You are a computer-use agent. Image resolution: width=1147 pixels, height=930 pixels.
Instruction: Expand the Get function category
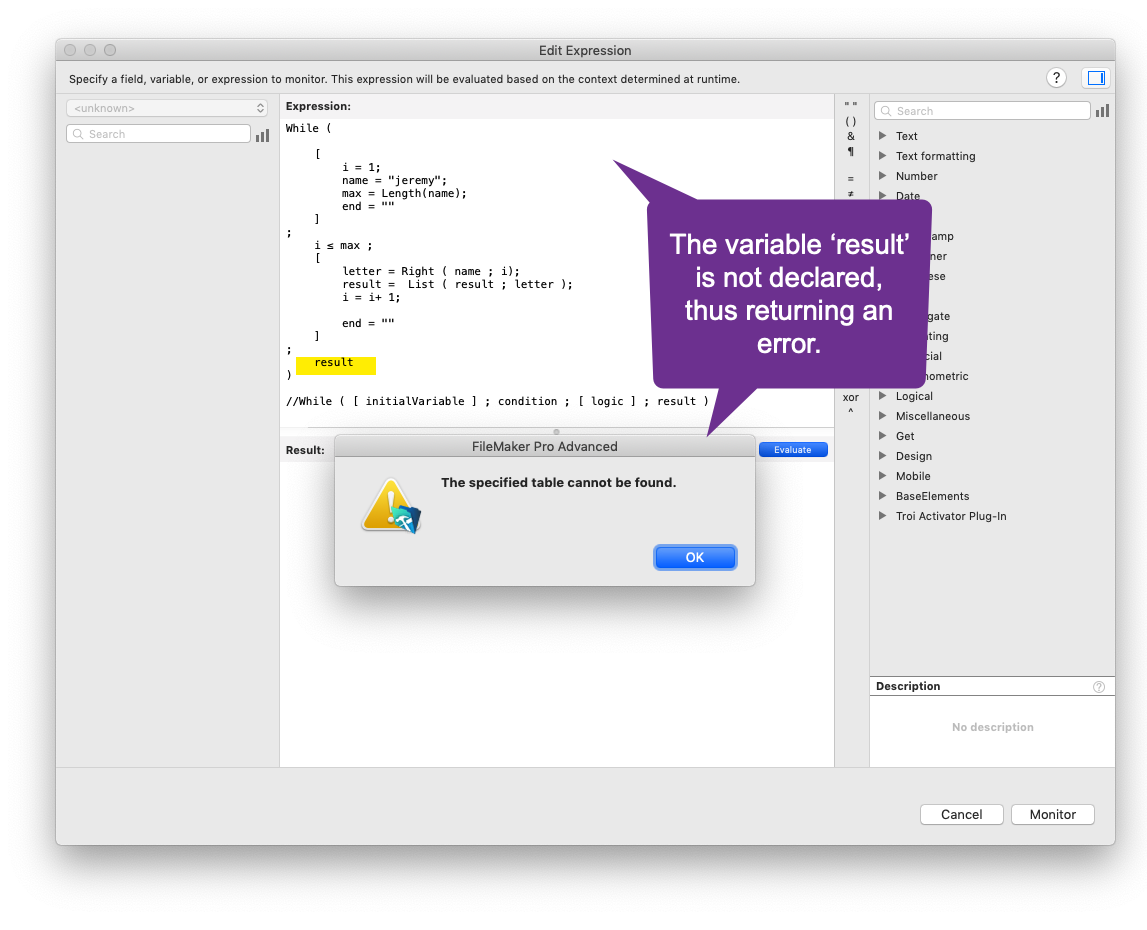pyautogui.click(x=882, y=436)
